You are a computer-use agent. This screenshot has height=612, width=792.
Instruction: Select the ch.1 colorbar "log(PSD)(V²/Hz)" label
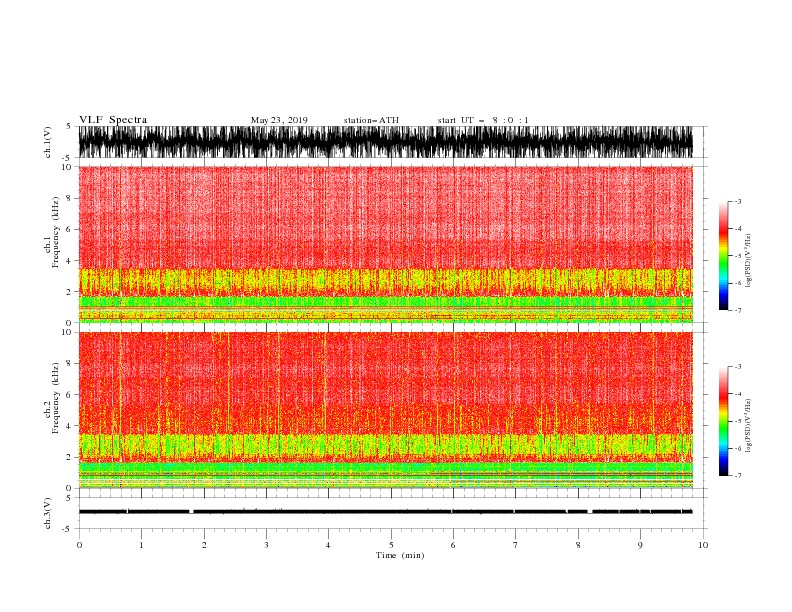pos(748,261)
